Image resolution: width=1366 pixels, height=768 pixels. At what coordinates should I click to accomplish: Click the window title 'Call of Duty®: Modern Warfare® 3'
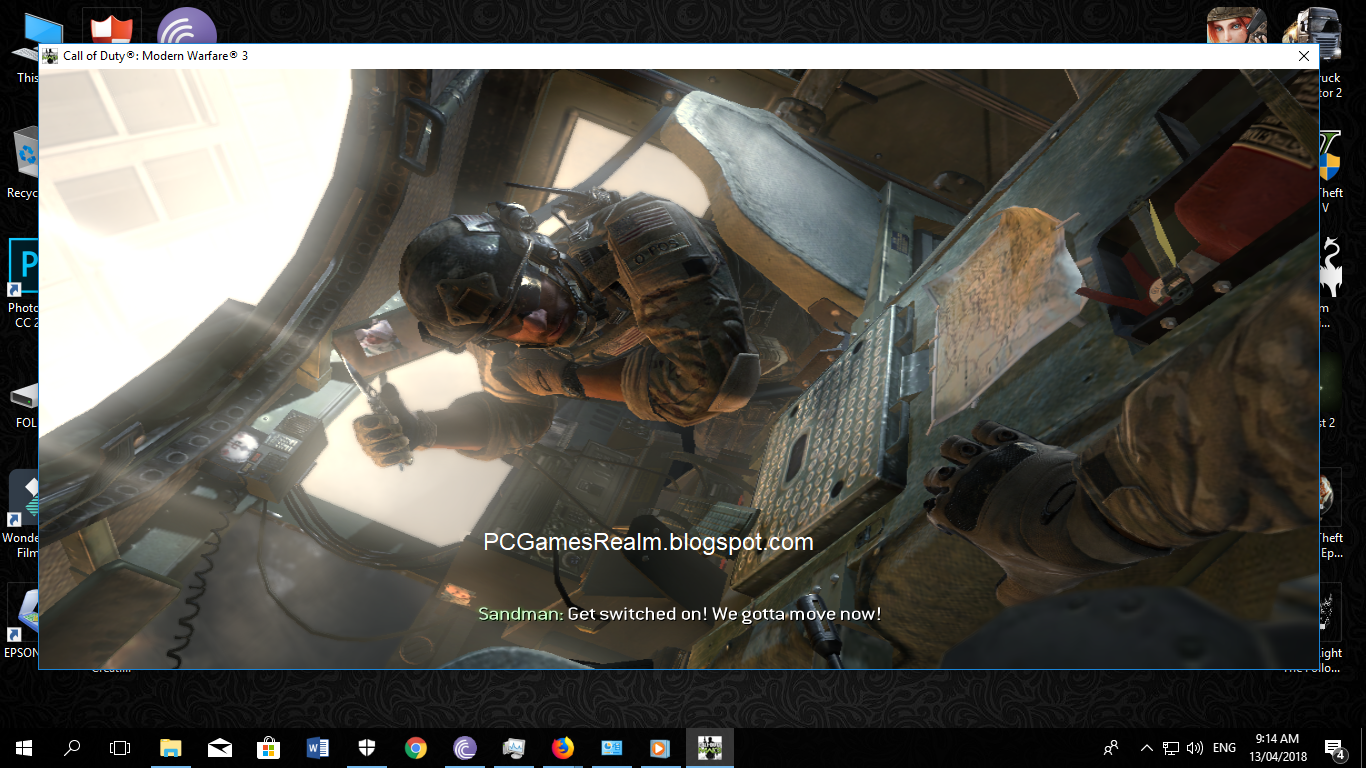click(x=156, y=56)
